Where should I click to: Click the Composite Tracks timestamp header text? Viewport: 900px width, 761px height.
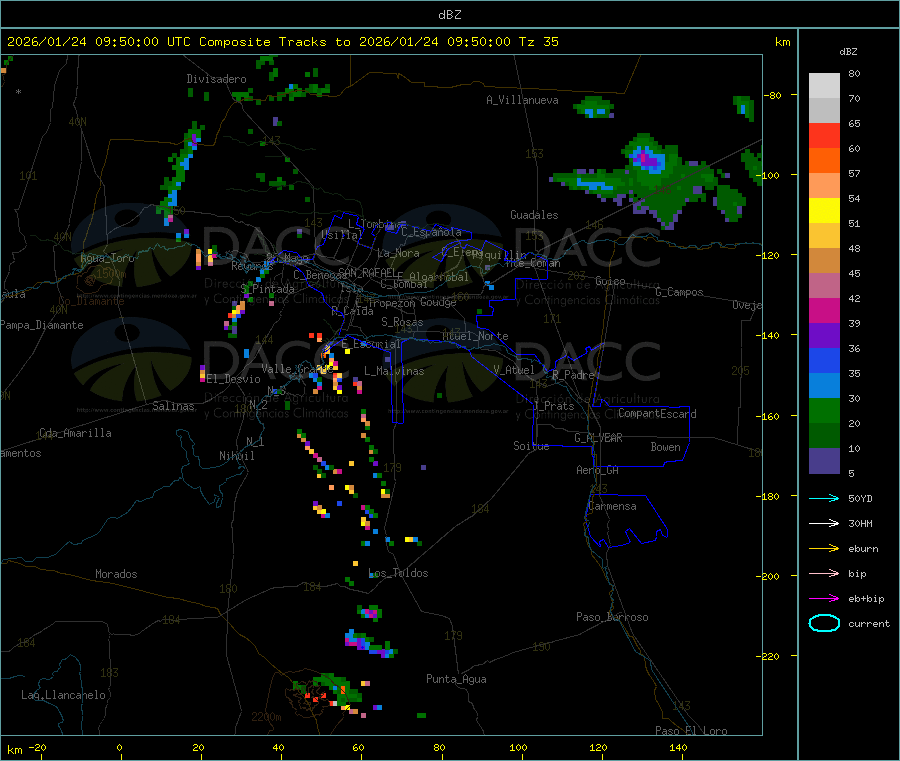282,42
